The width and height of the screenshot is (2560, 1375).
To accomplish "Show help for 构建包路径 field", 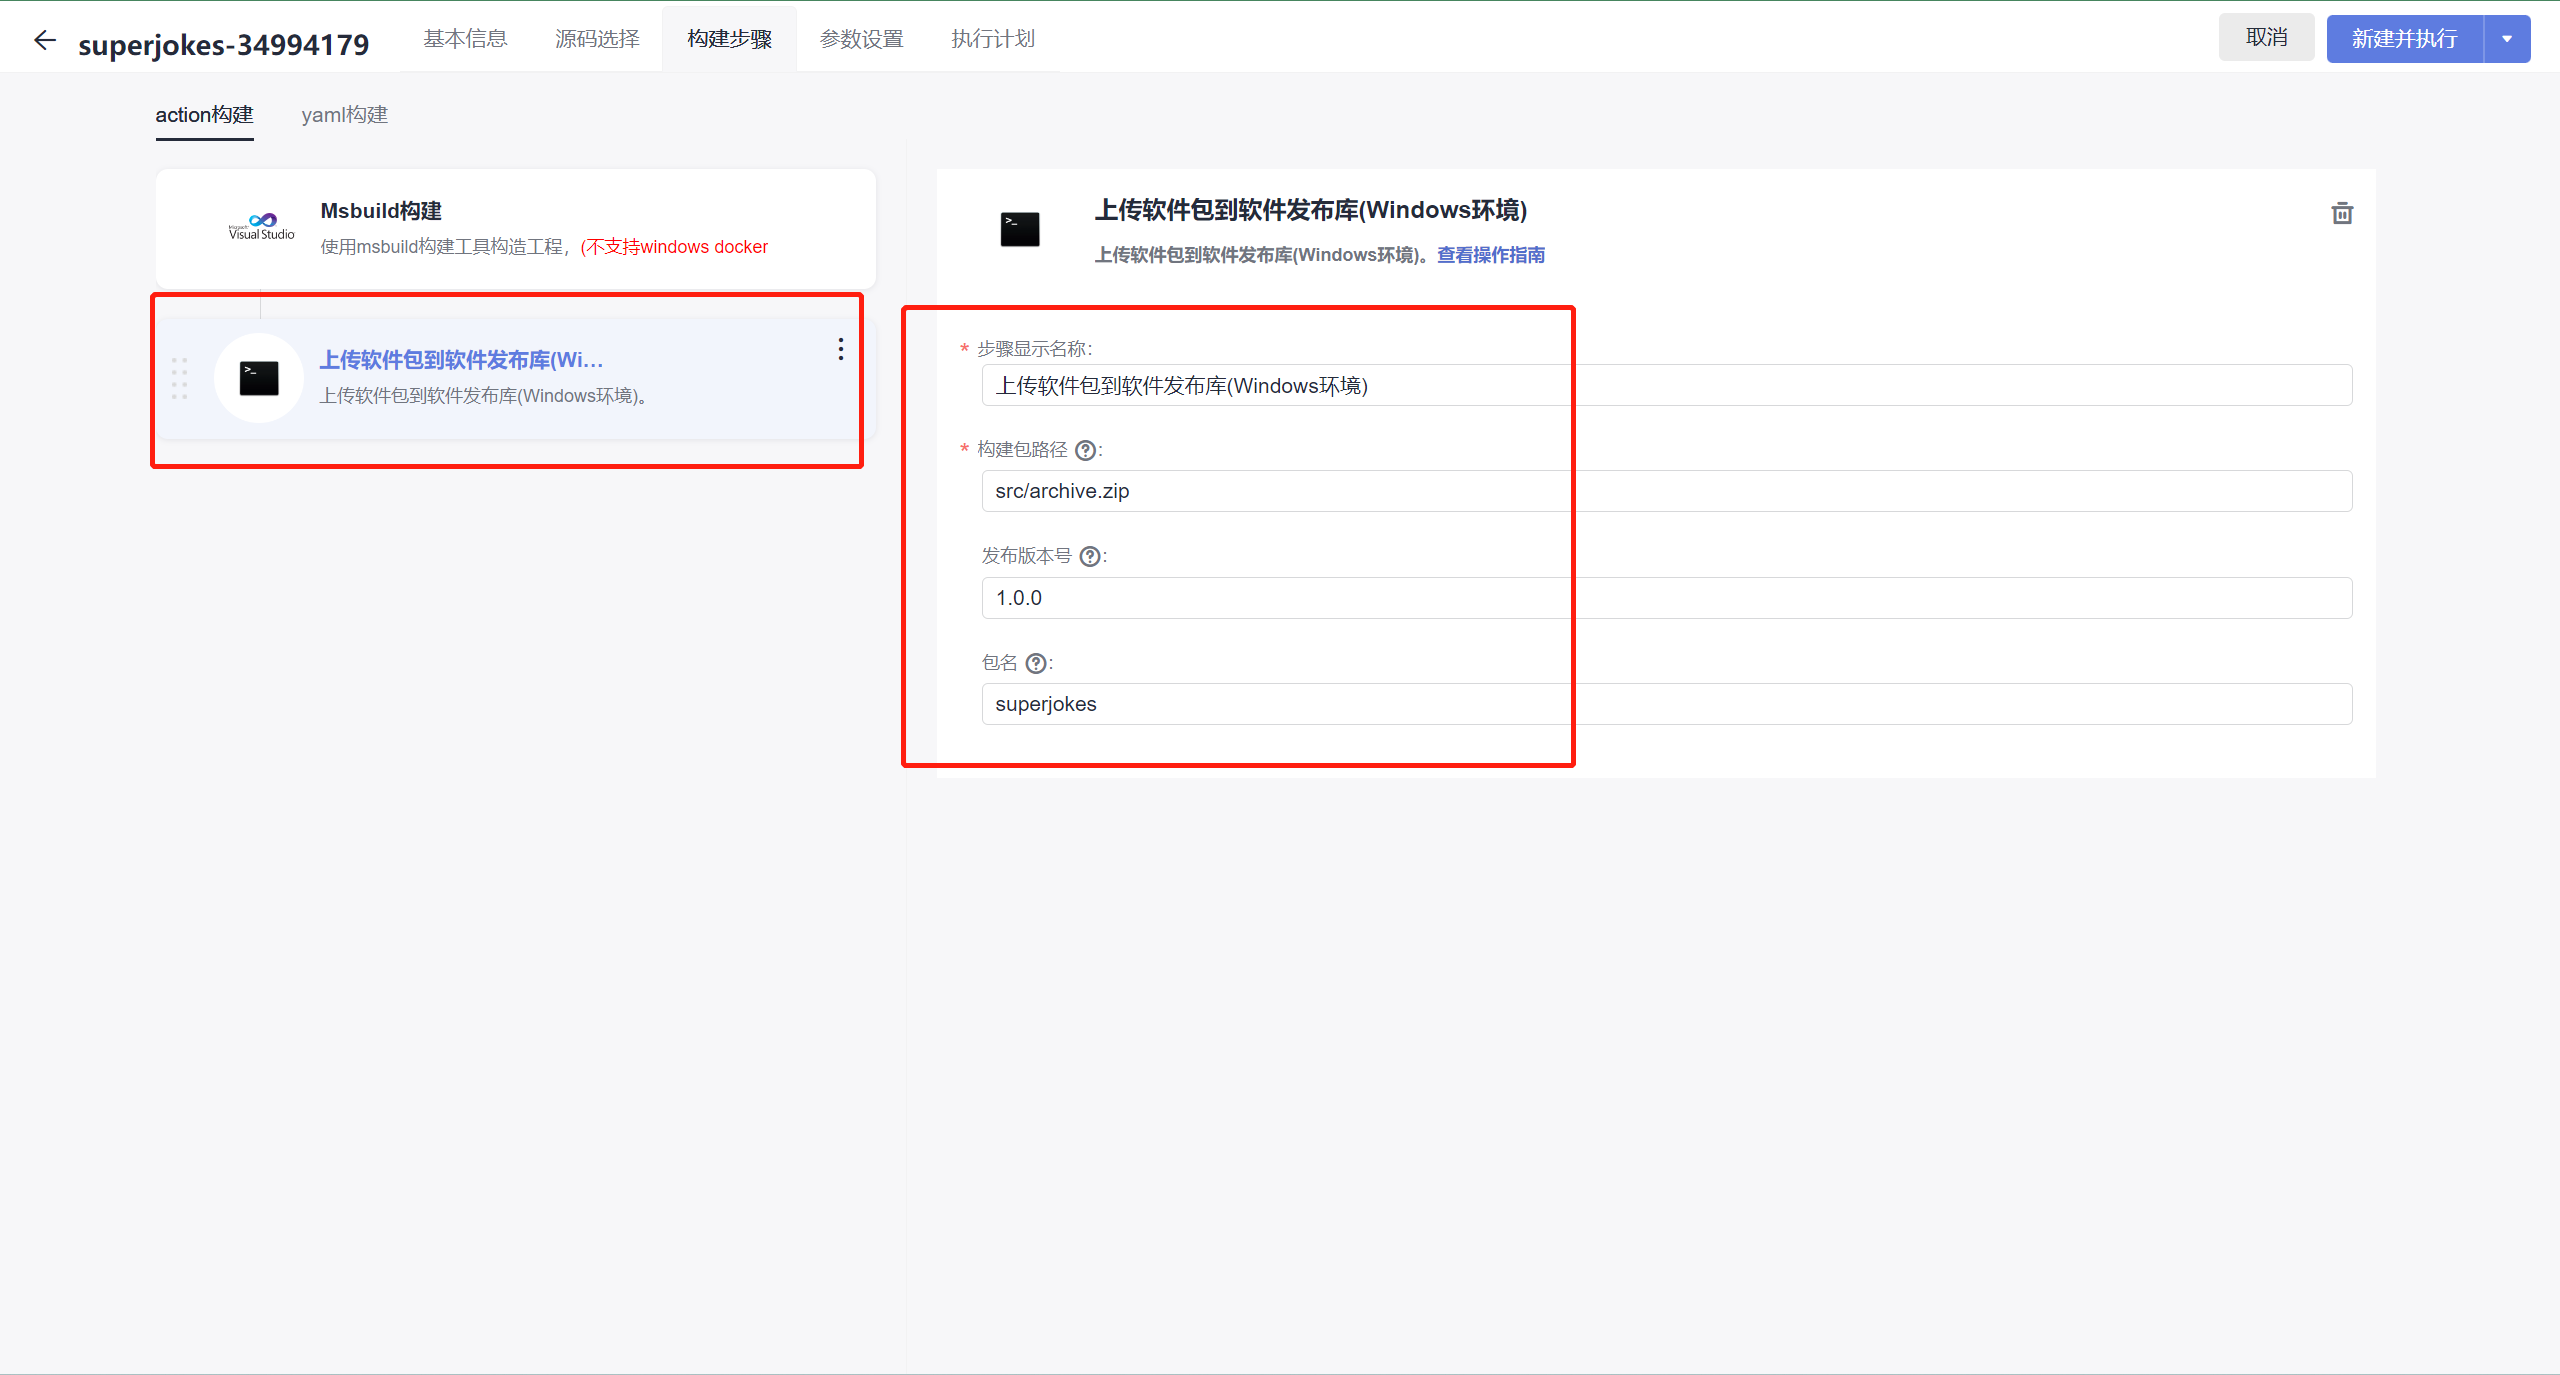I will [1085, 450].
